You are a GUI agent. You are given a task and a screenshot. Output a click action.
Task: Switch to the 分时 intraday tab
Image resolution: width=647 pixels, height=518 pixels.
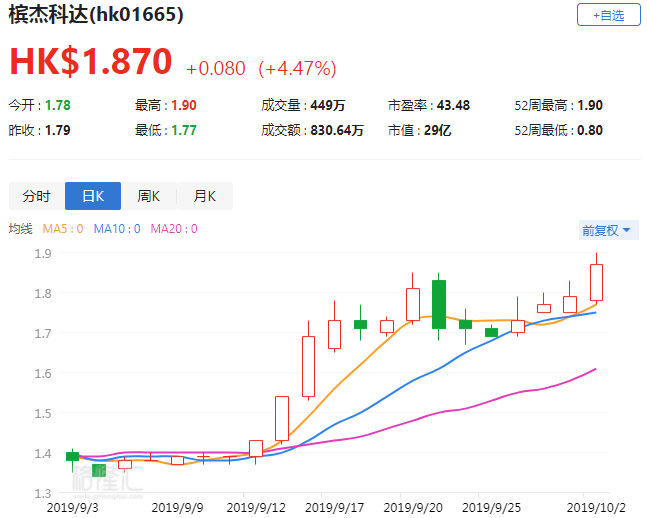coord(37,196)
